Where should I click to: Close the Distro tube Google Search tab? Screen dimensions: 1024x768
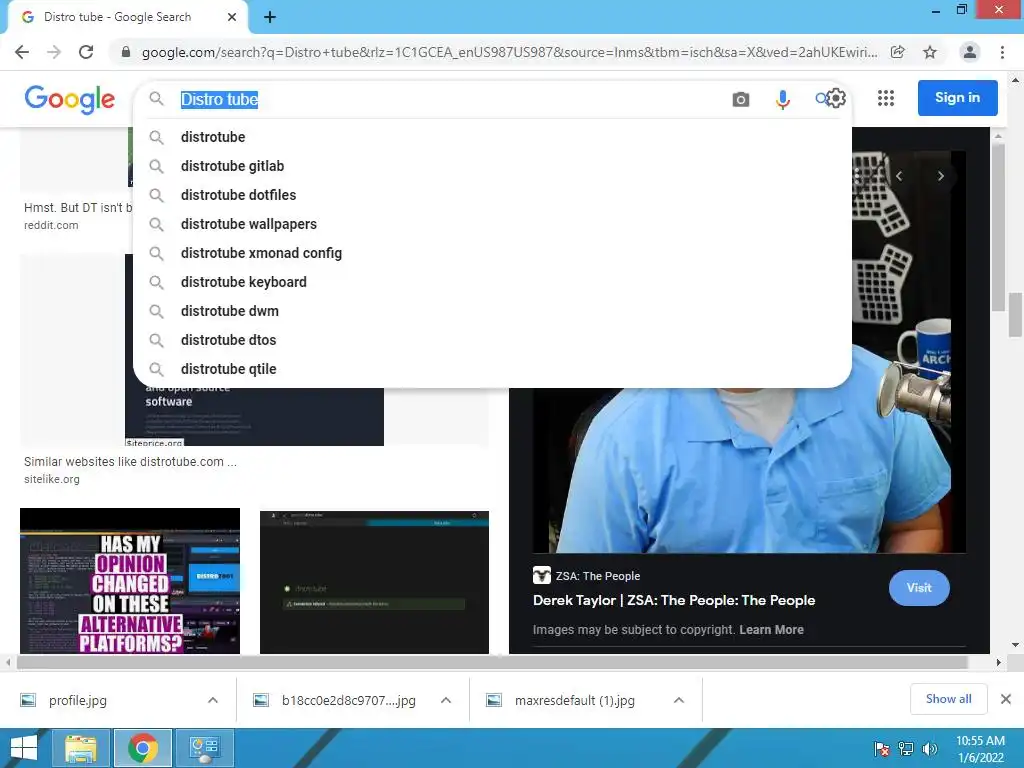tap(232, 17)
